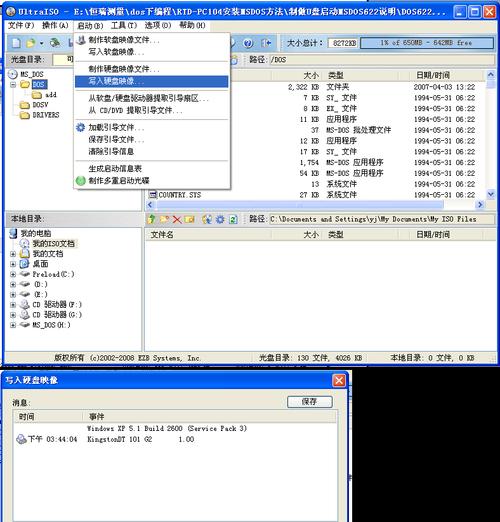Choose 制作硬盘映像文件 menu entry
500x522 pixels.
pos(152,69)
